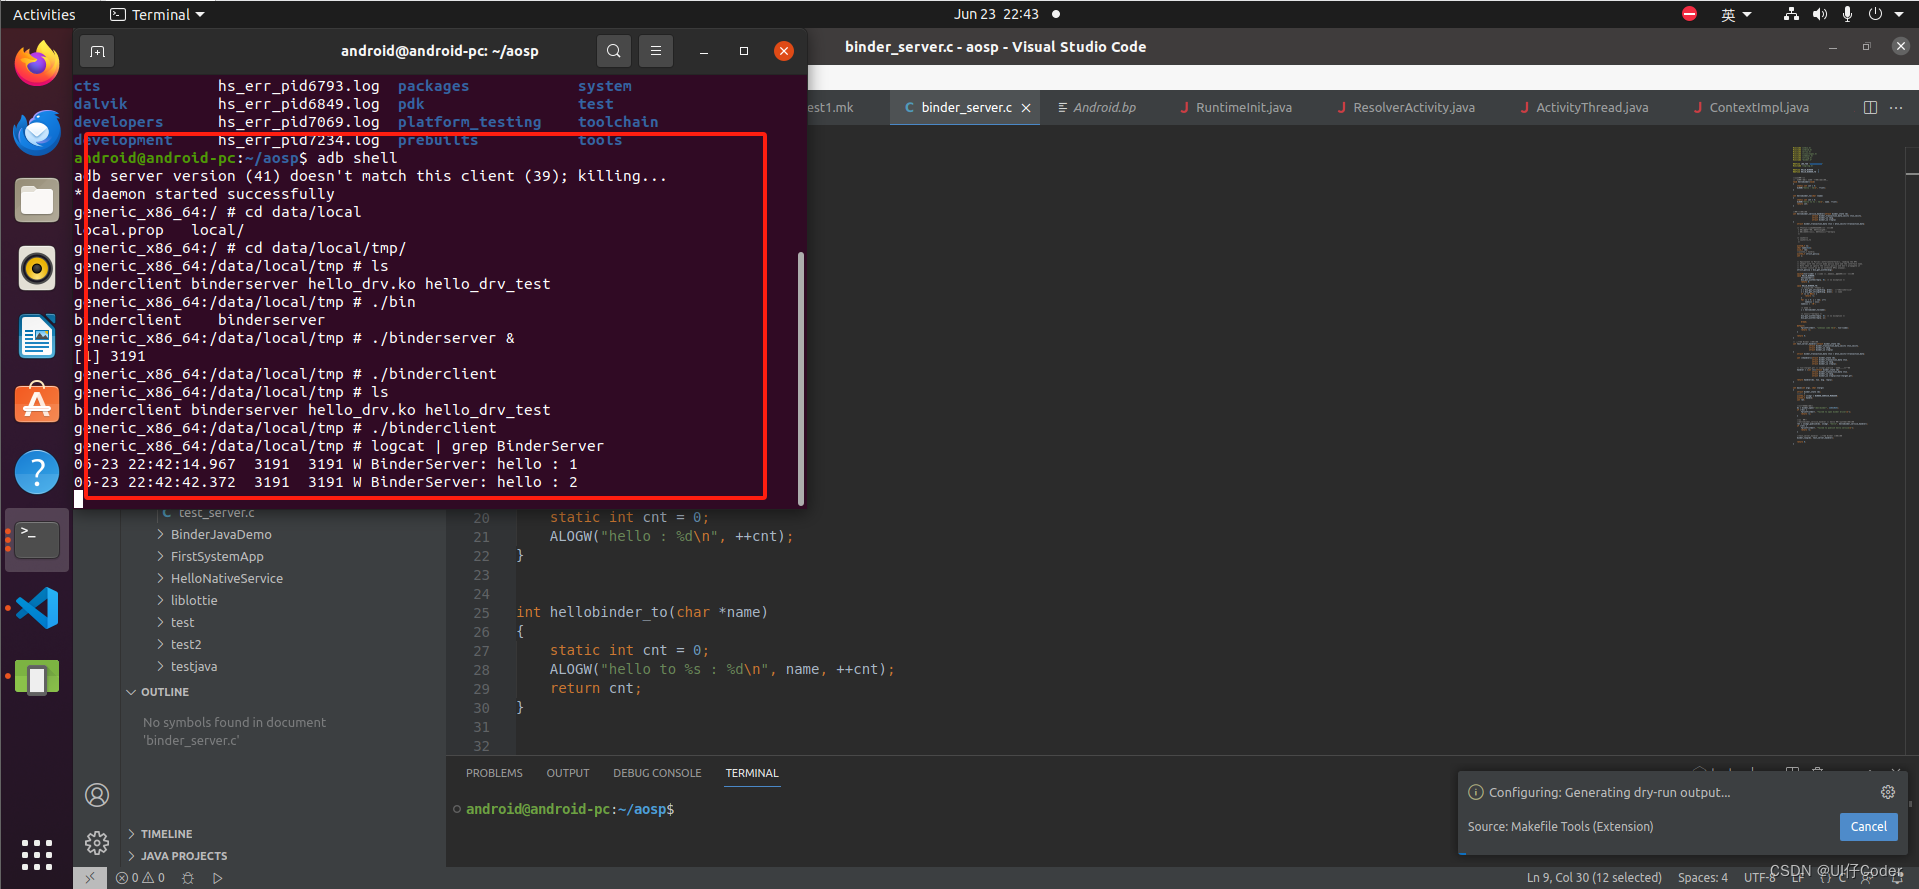Open the PROBLEMS panel tab
The height and width of the screenshot is (889, 1919).
(494, 773)
